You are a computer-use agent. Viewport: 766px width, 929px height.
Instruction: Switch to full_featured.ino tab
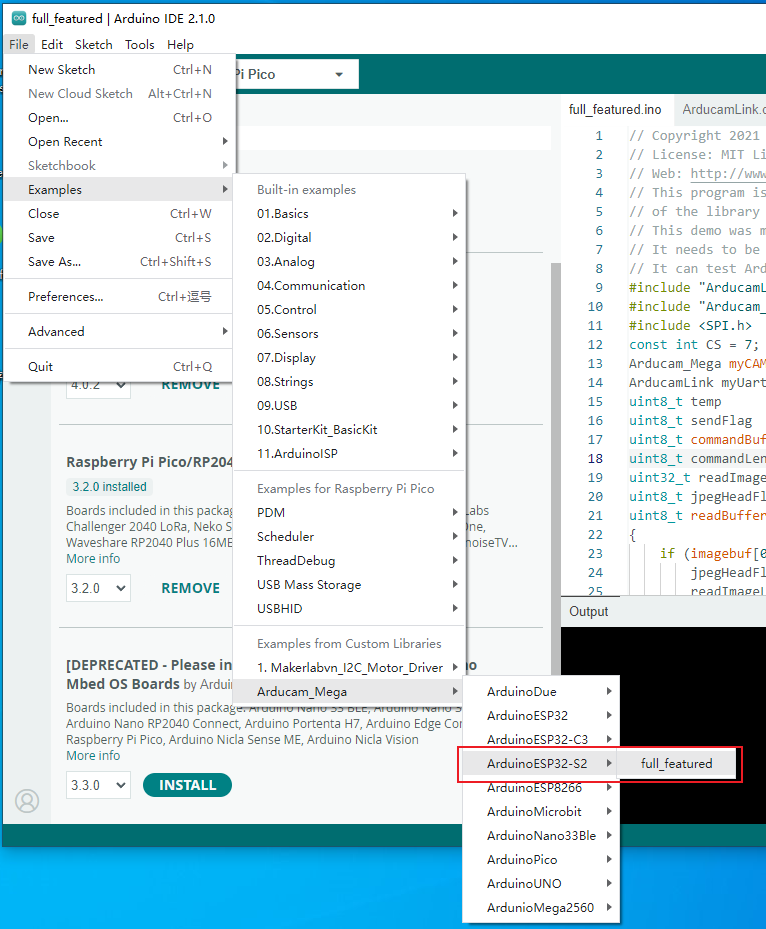point(615,110)
